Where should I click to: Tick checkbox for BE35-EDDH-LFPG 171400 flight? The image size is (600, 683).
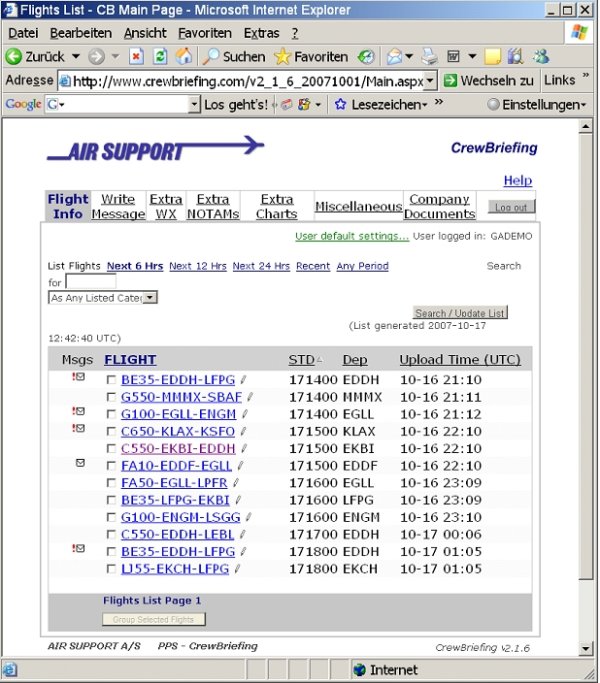[112, 380]
